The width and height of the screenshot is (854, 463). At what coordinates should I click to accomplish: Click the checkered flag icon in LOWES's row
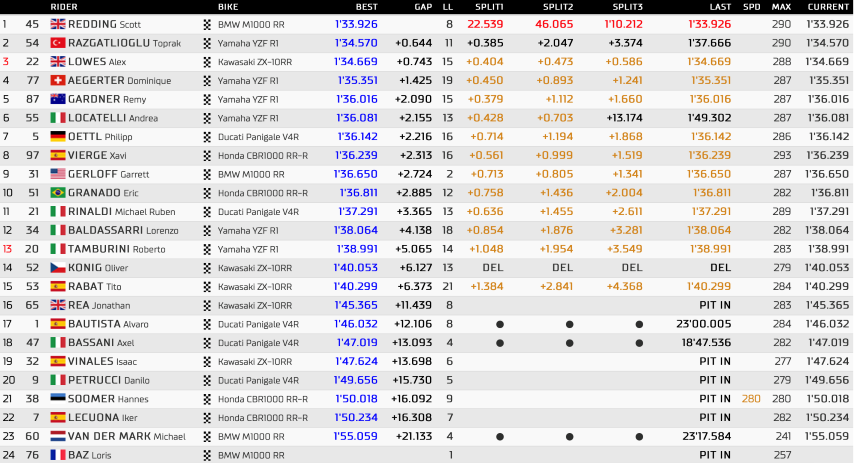tap(207, 62)
